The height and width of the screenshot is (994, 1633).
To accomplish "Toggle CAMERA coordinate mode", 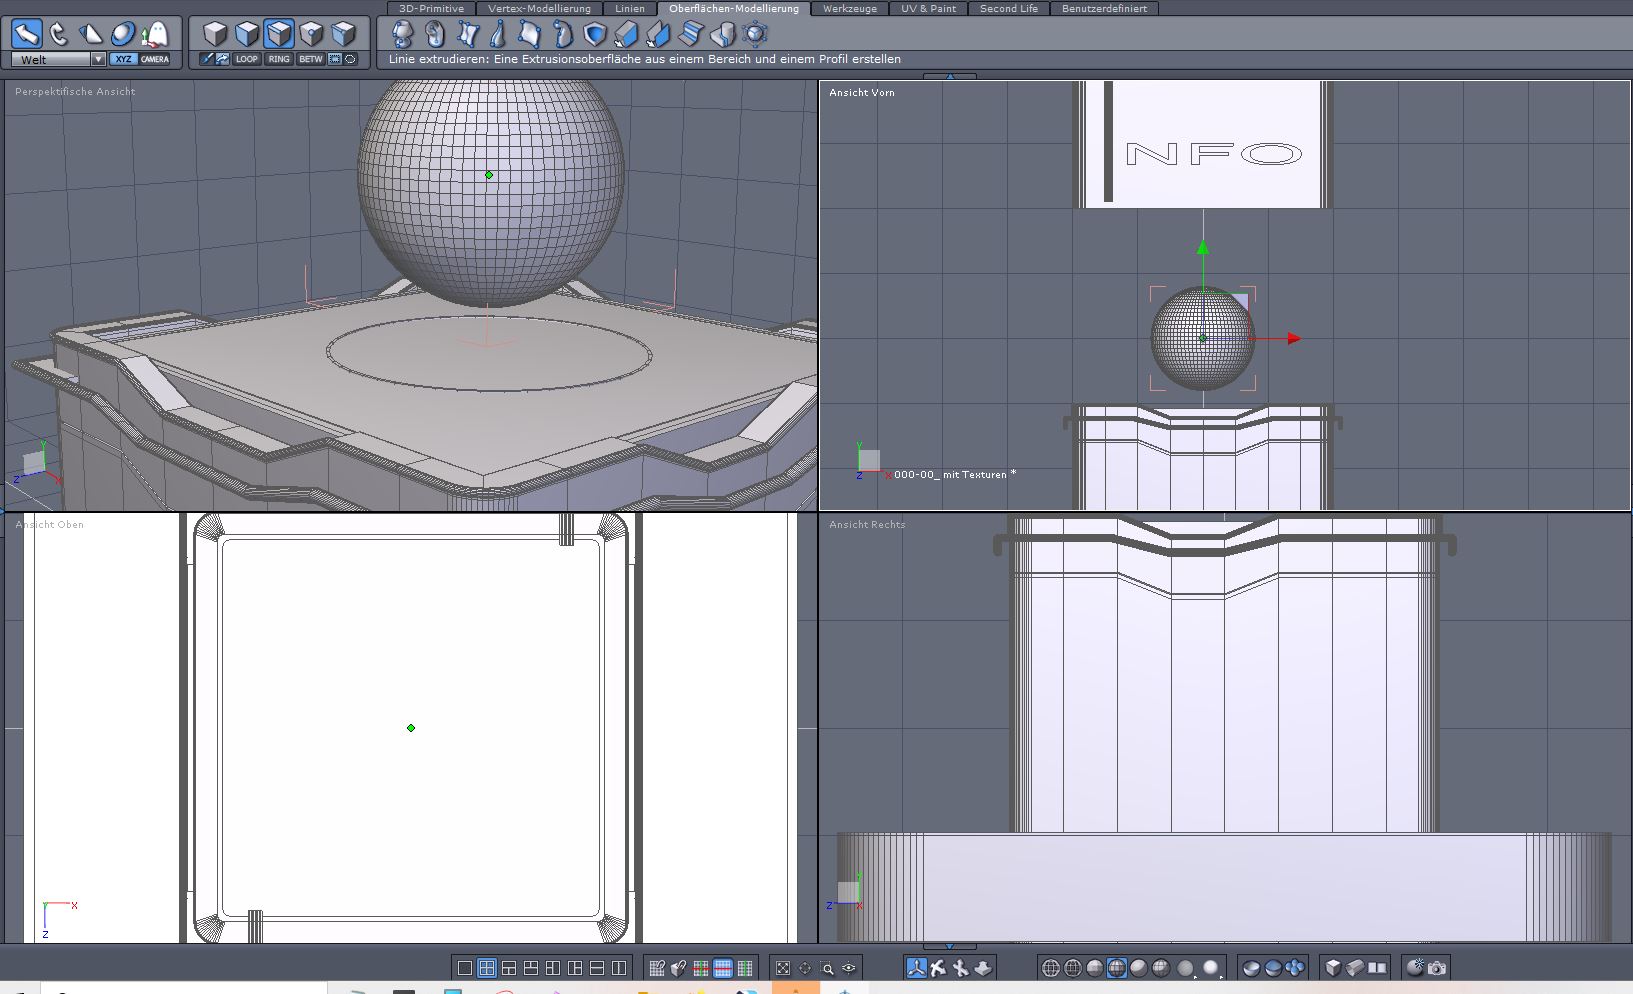I will pyautogui.click(x=155, y=59).
